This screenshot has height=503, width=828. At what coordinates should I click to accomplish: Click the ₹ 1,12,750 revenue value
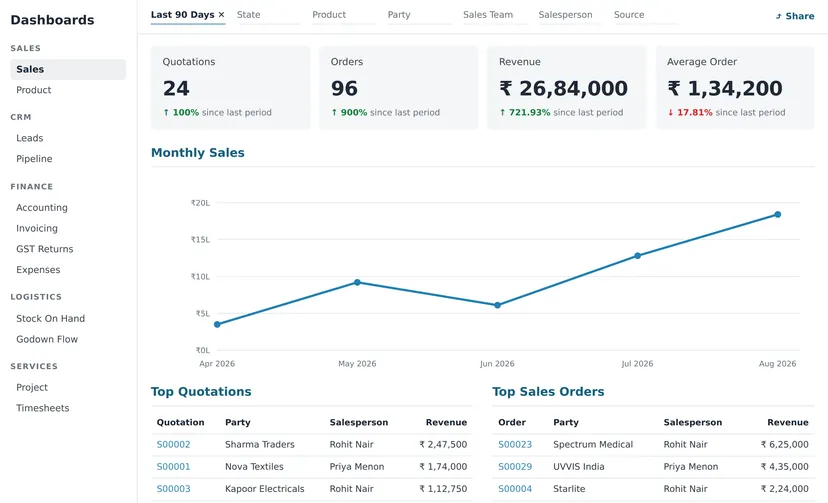coord(443,489)
